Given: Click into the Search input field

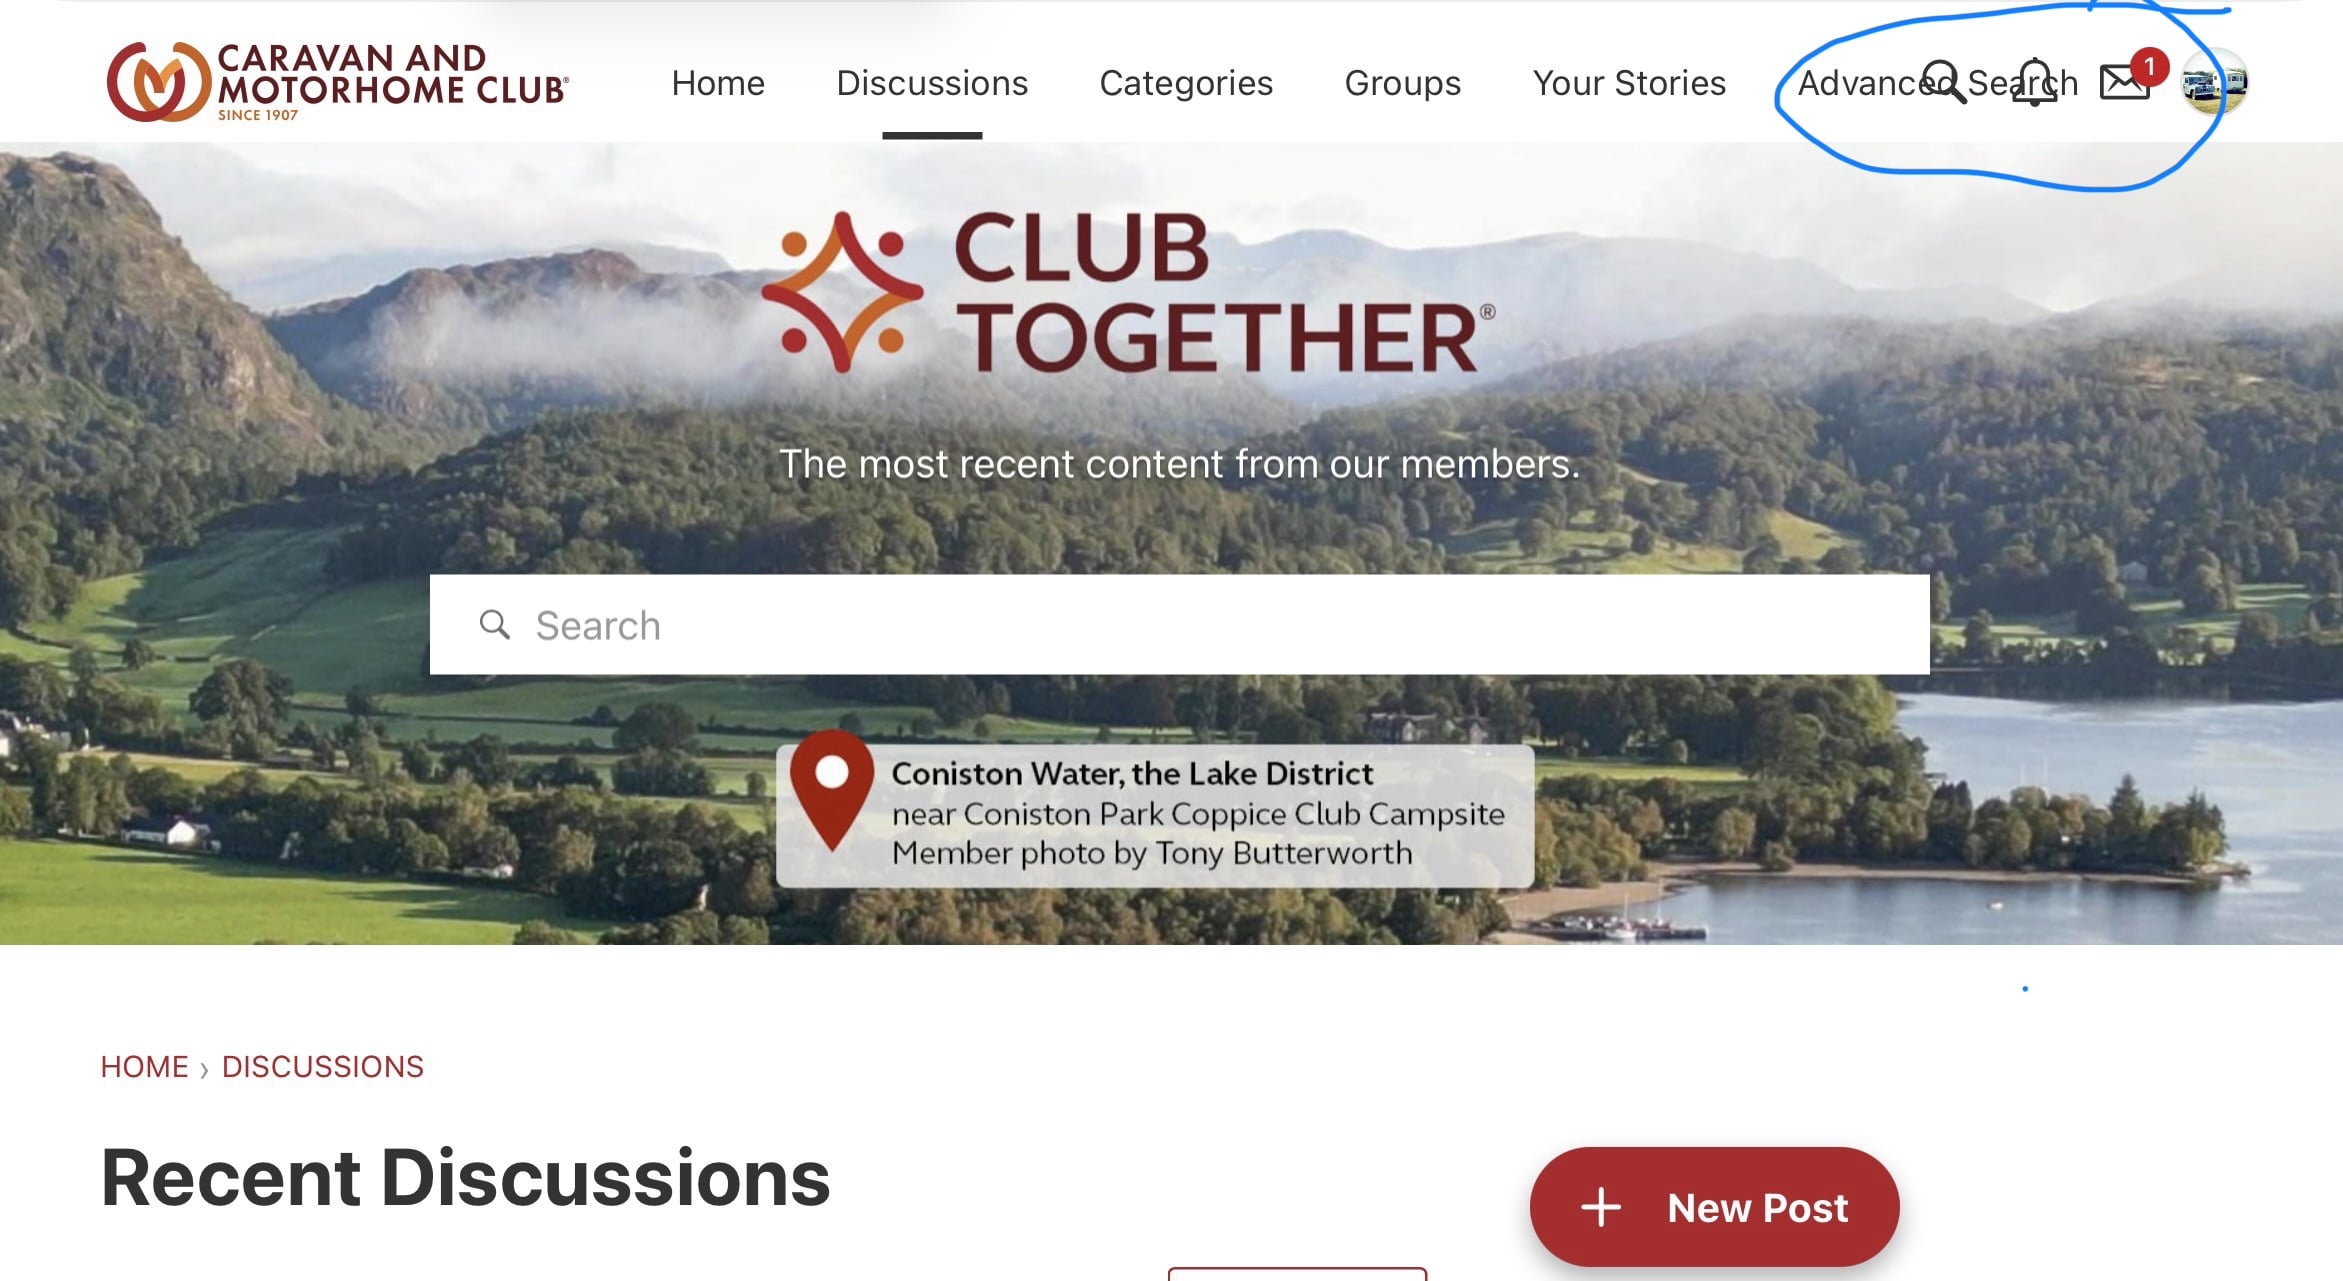Looking at the screenshot, I should (1180, 624).
